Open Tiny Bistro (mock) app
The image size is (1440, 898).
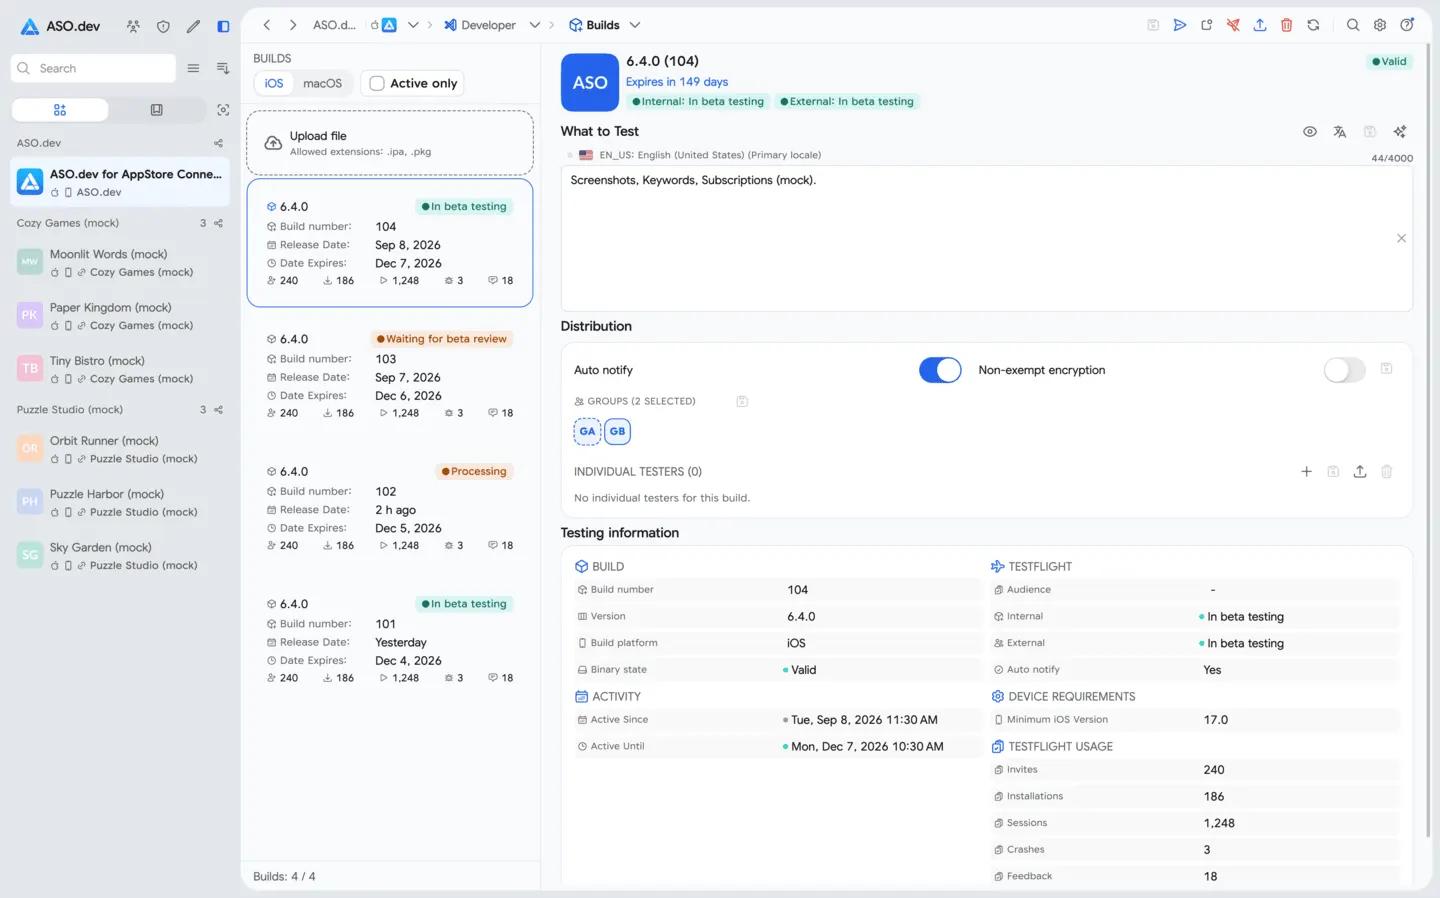coord(120,369)
